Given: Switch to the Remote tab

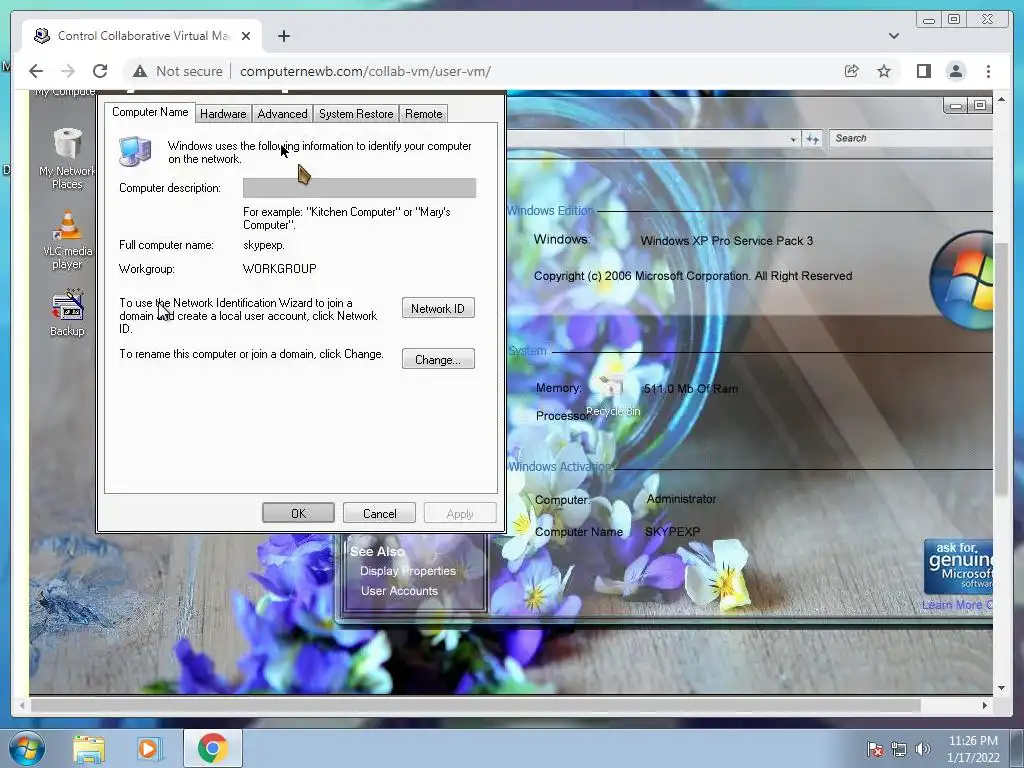Looking at the screenshot, I should tap(423, 114).
